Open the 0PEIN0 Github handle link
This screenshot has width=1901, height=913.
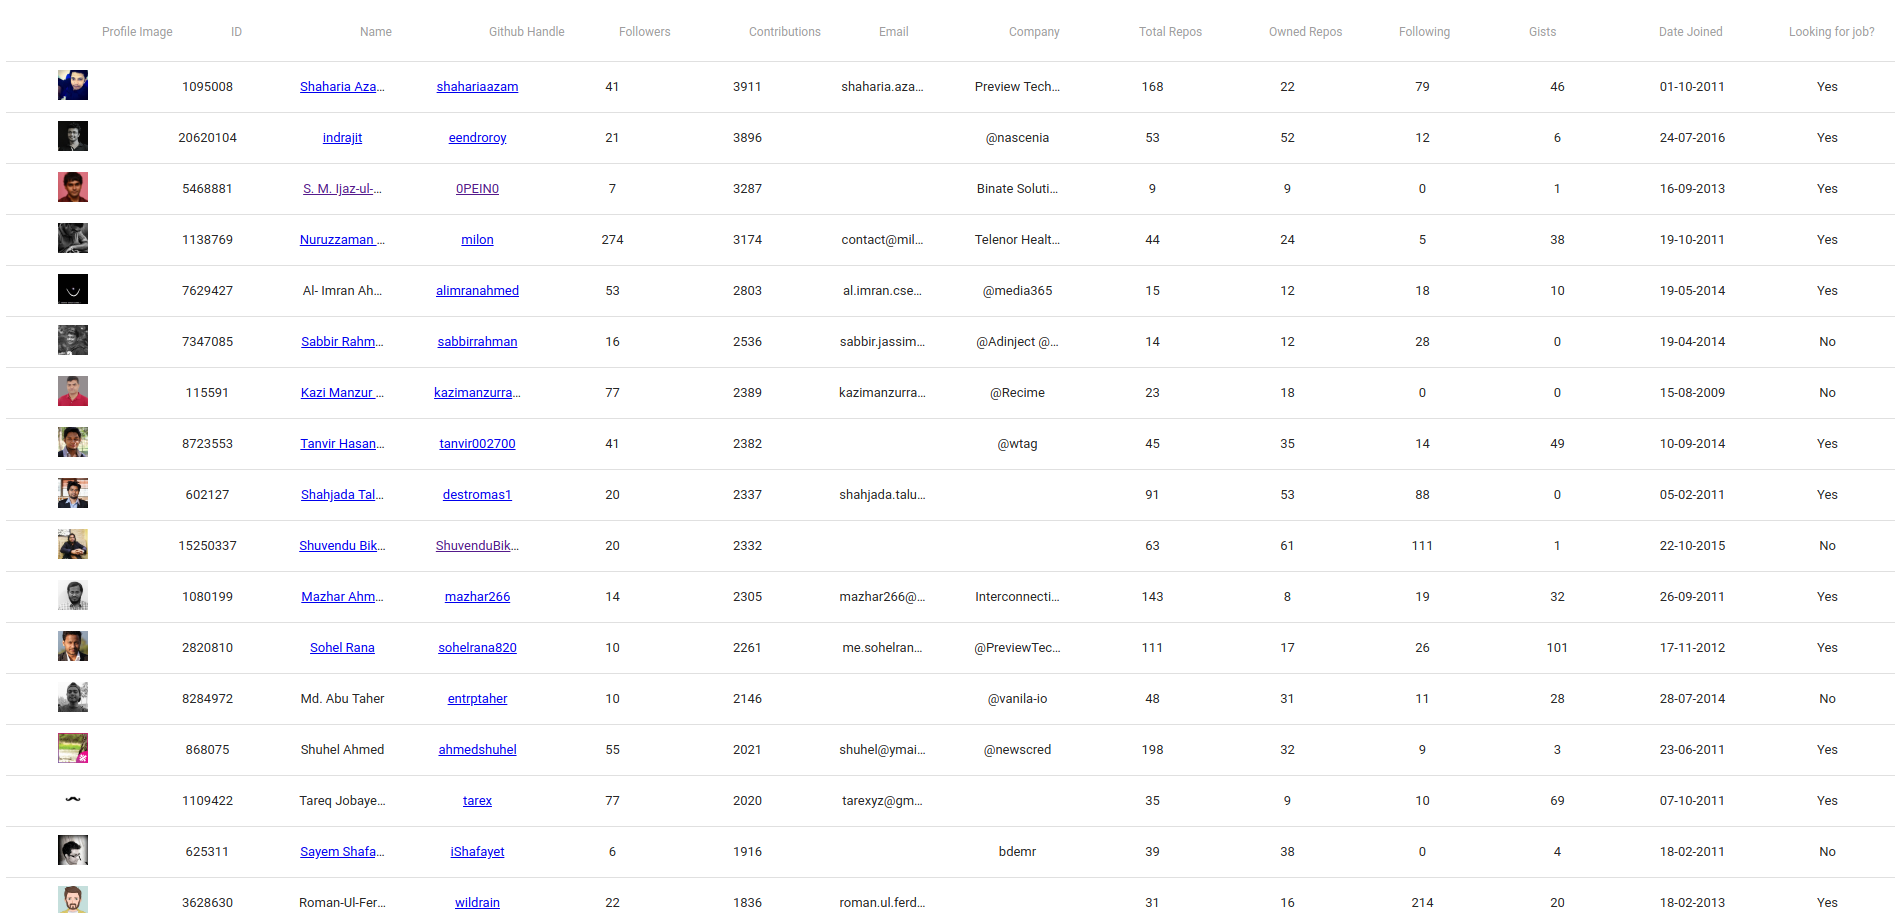(477, 189)
